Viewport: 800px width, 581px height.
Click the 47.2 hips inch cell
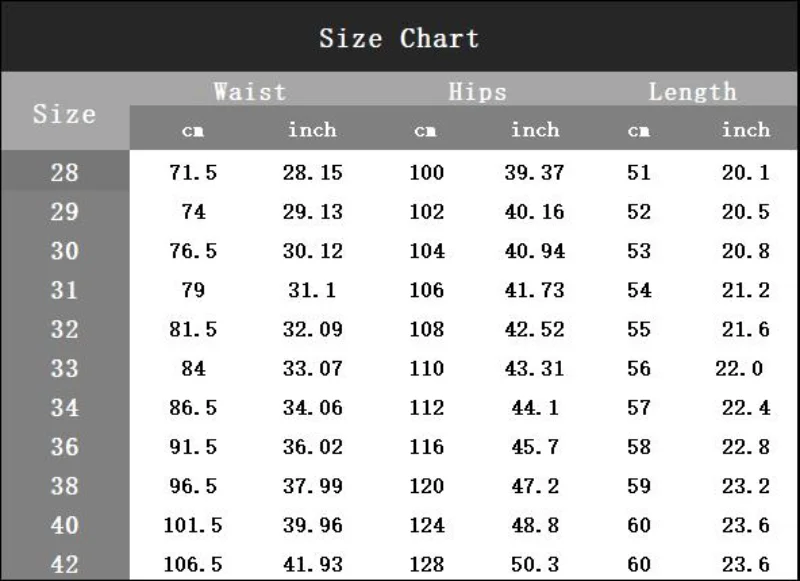tap(534, 486)
